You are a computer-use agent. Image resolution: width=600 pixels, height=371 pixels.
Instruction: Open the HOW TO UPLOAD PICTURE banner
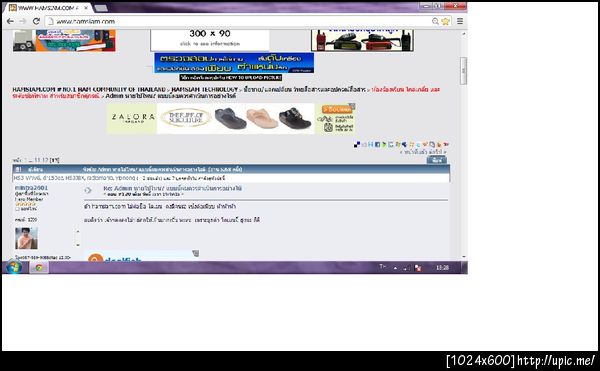(231, 77)
